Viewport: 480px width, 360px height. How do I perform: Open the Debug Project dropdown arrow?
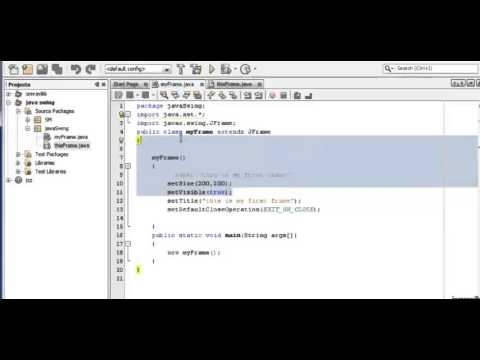(x=235, y=69)
